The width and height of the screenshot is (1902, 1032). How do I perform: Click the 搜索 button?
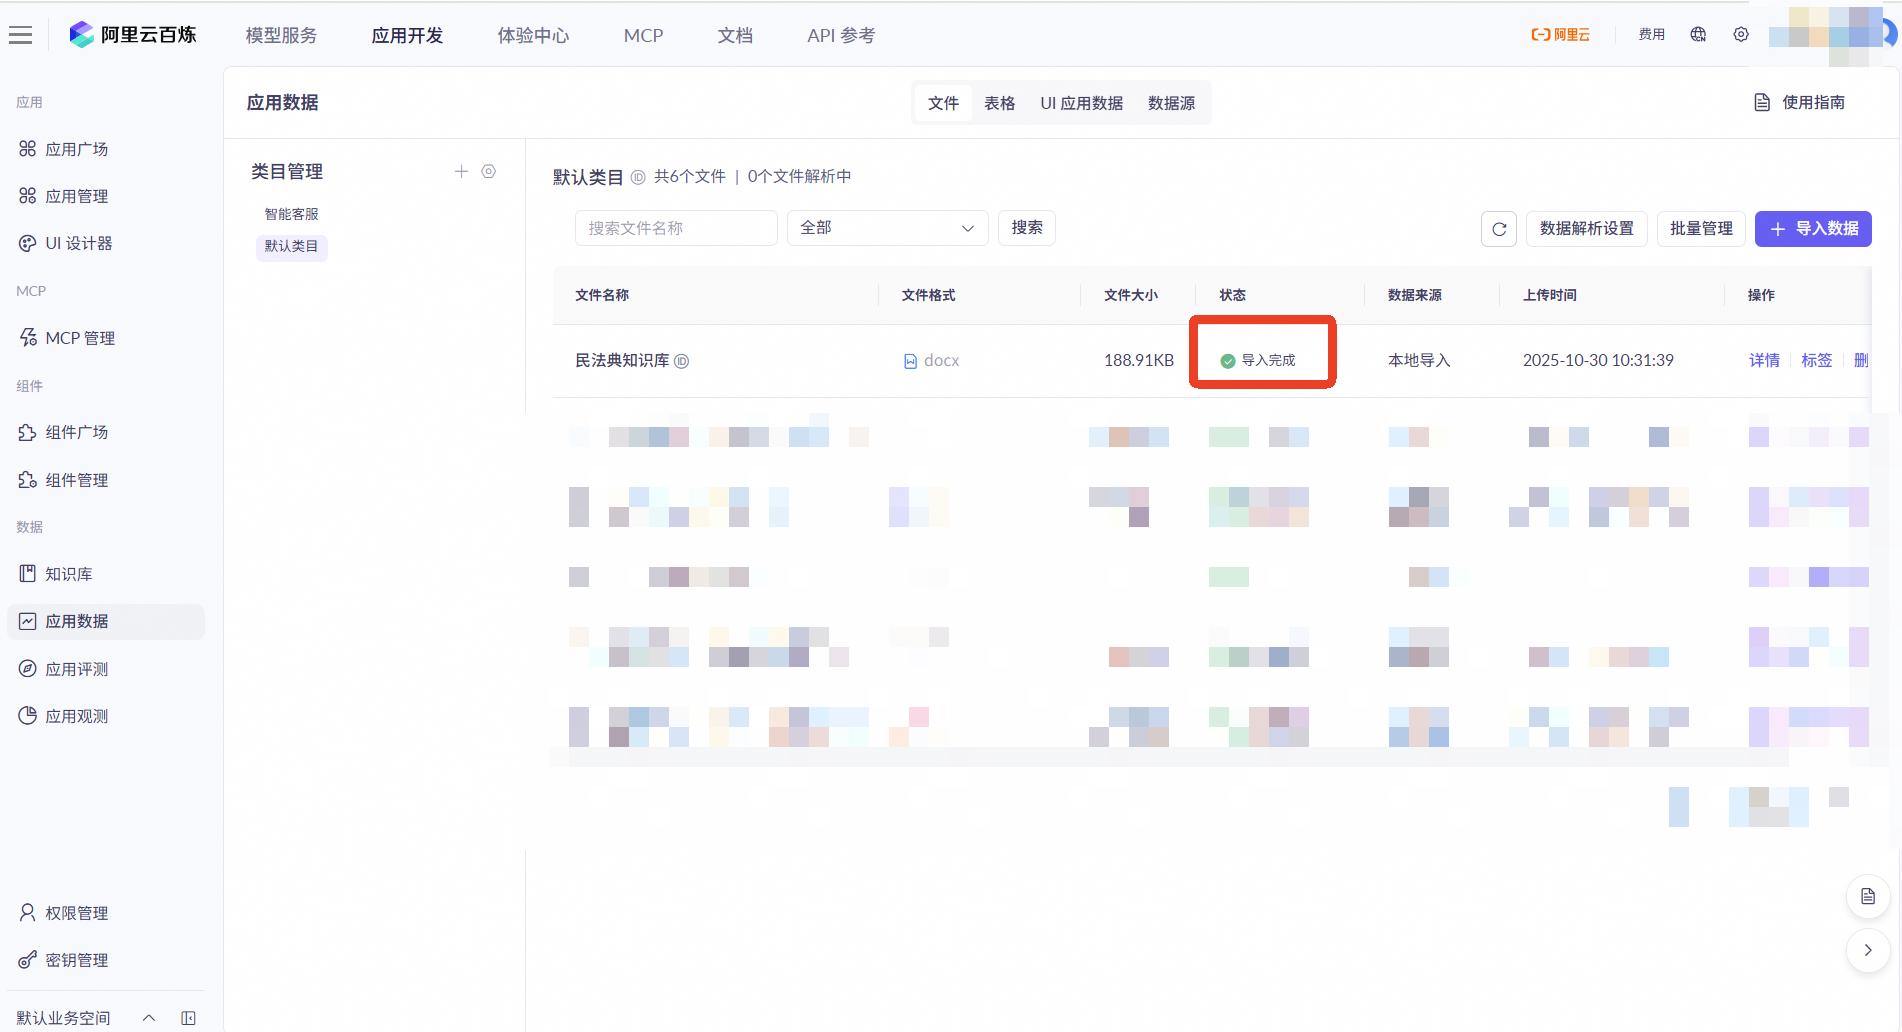[x=1027, y=228]
